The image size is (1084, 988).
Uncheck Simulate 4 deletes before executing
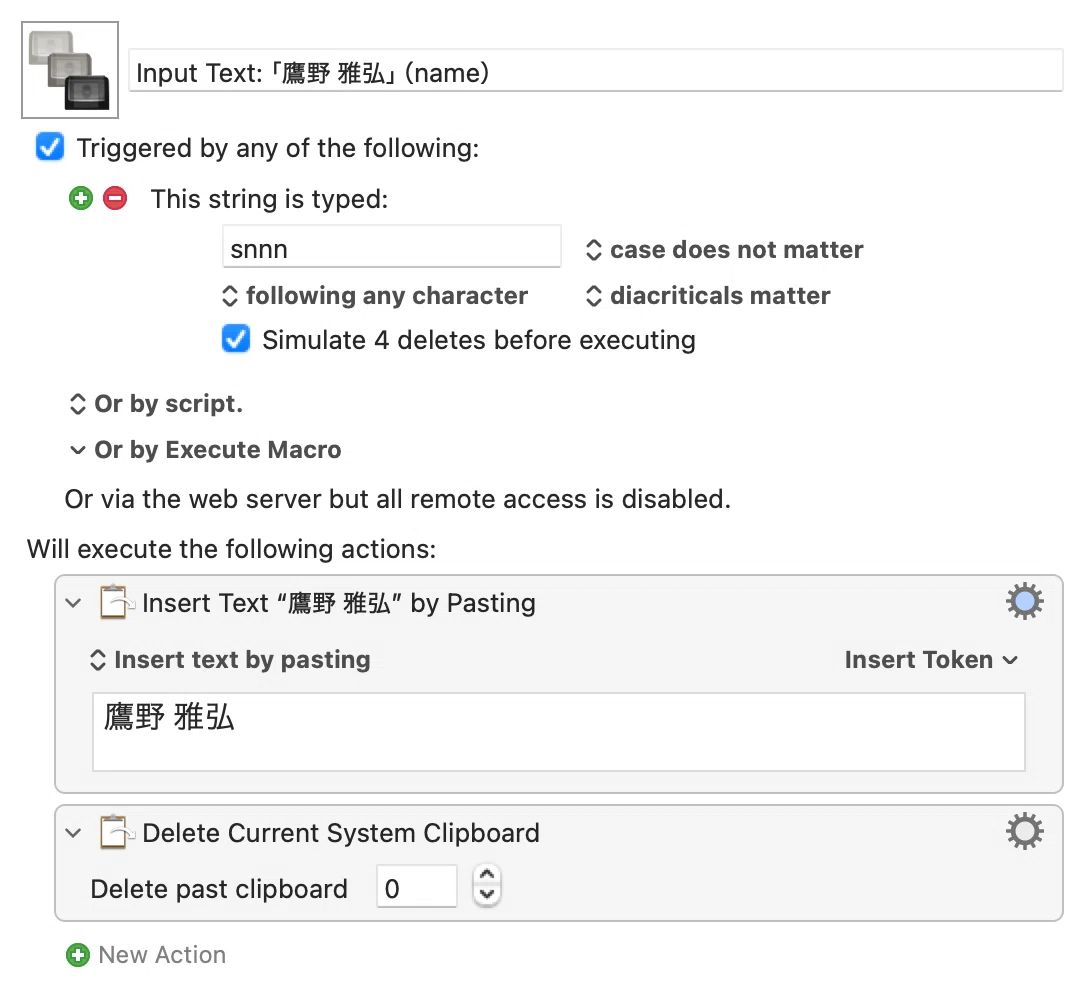[236, 339]
